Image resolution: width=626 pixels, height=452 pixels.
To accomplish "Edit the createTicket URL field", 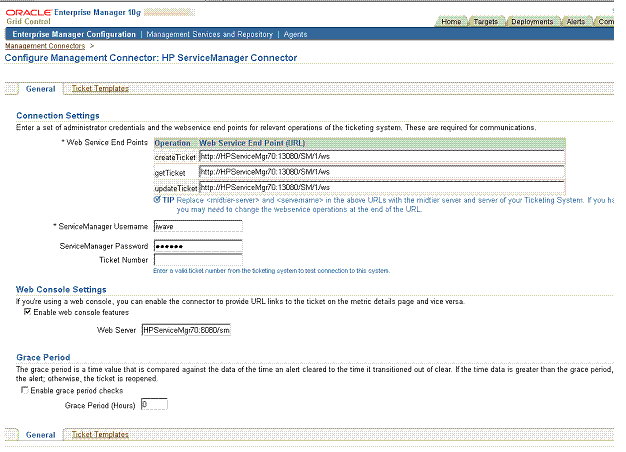I will tap(382, 157).
